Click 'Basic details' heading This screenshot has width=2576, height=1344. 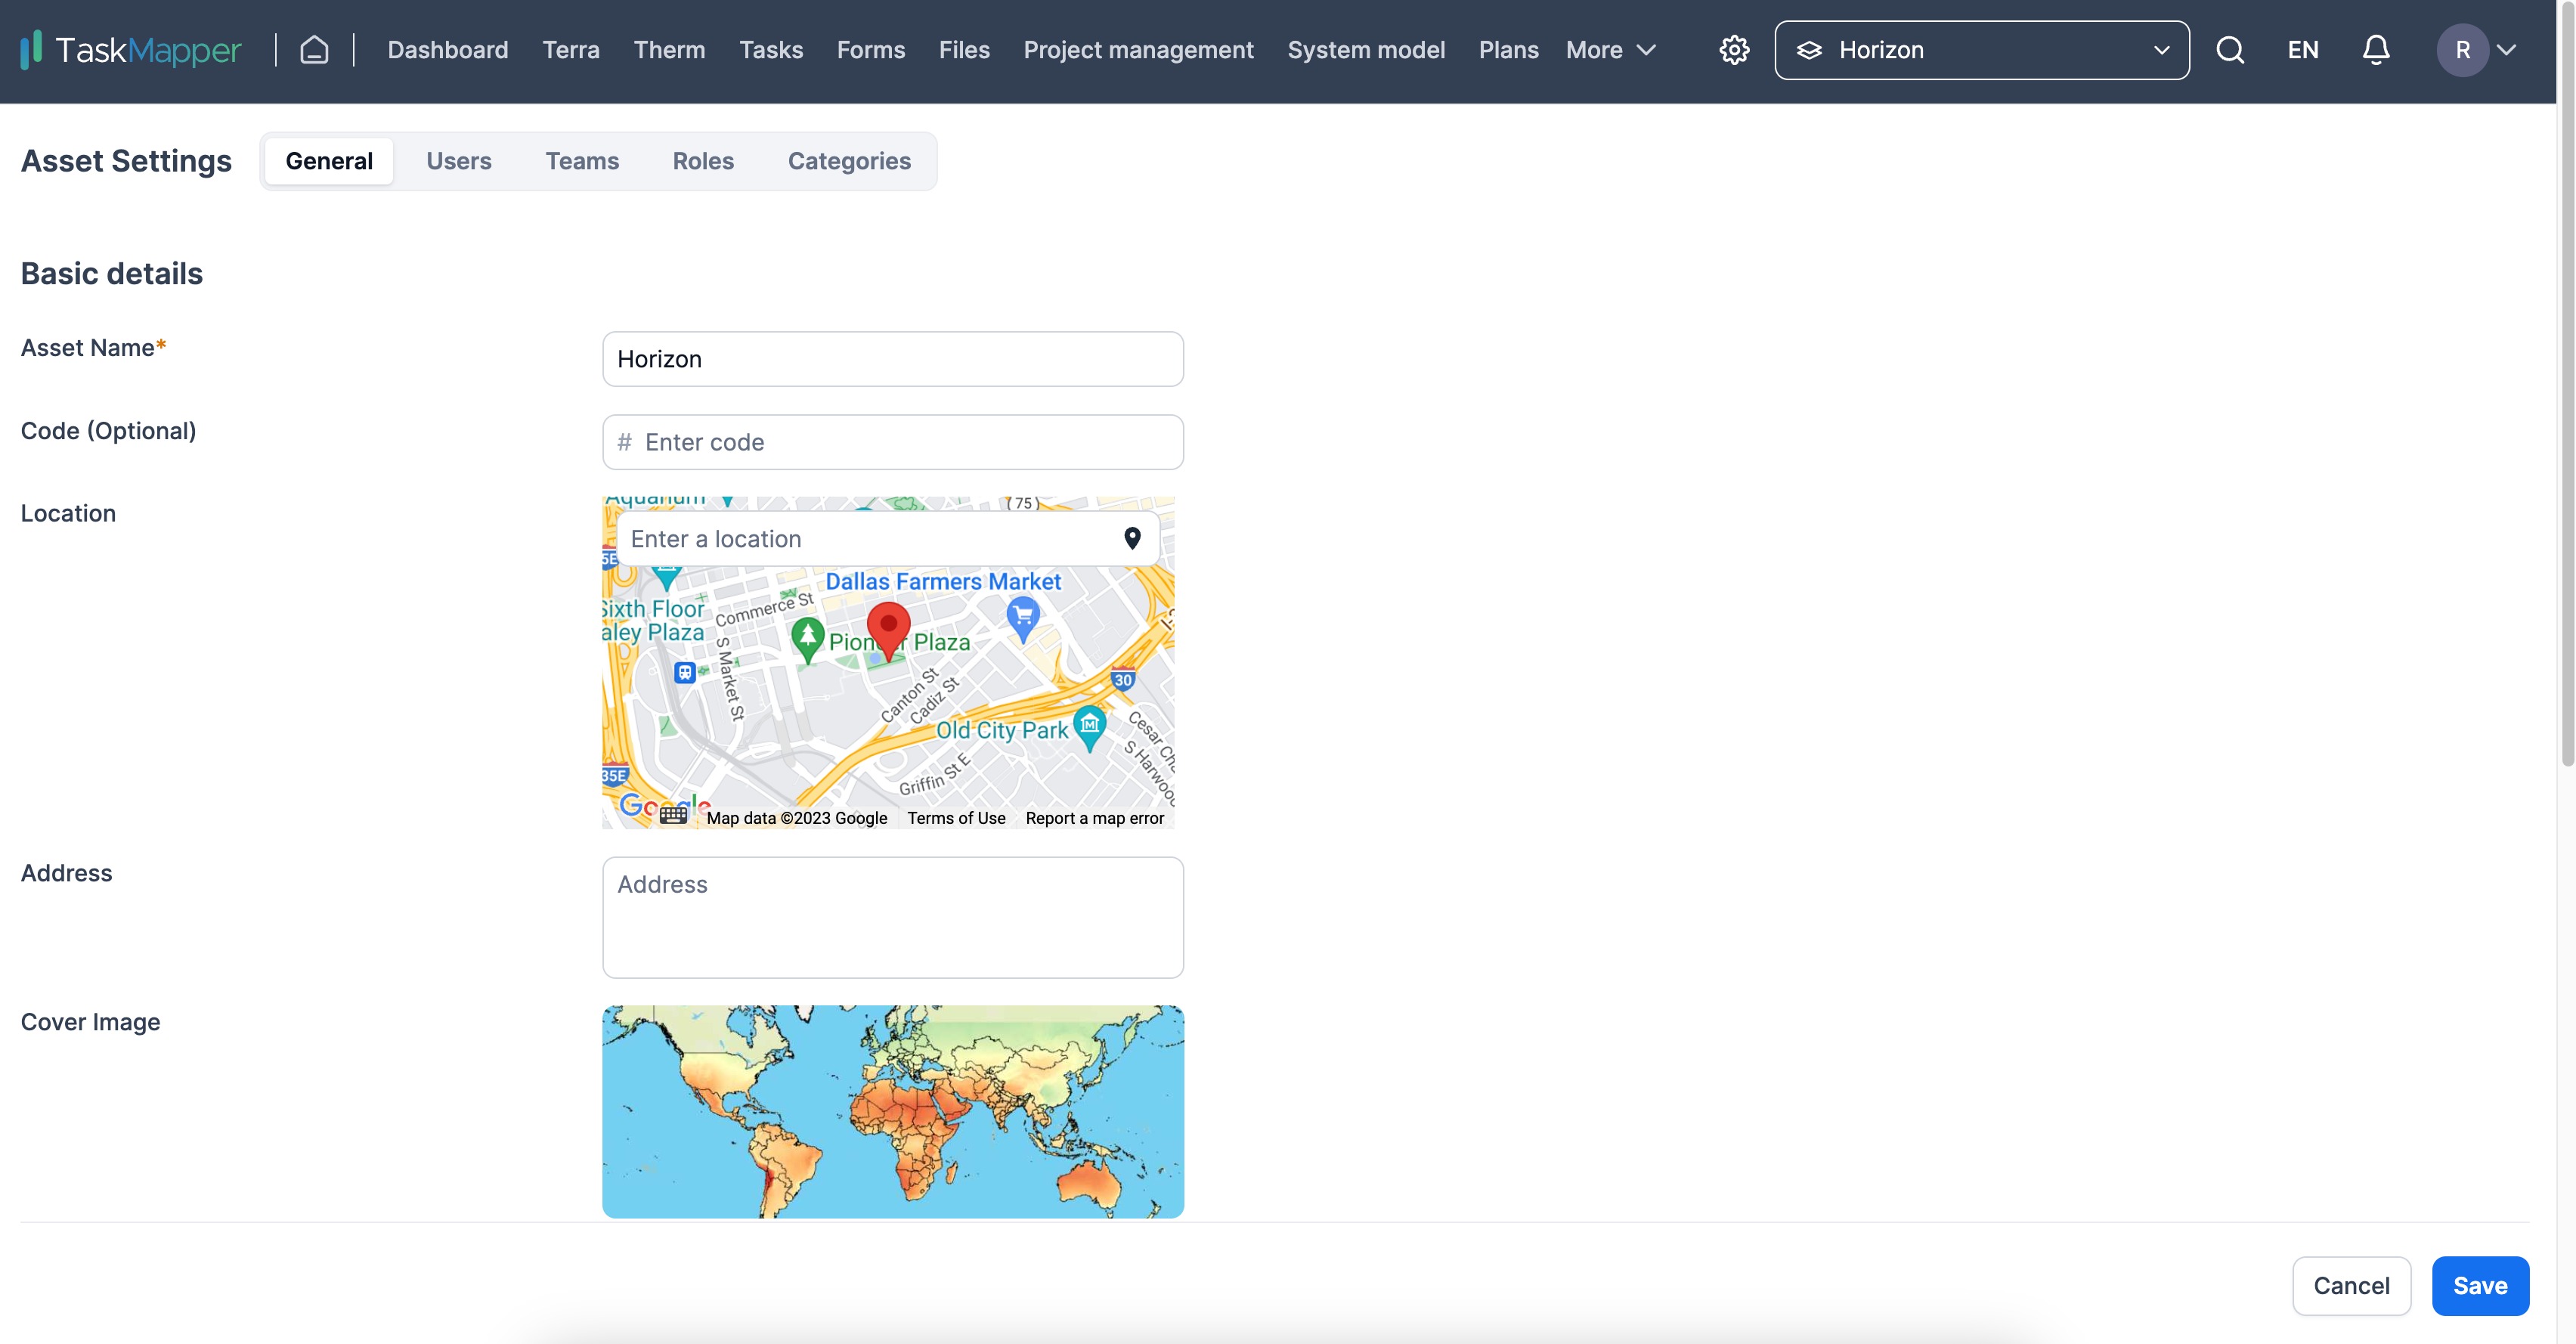[112, 273]
